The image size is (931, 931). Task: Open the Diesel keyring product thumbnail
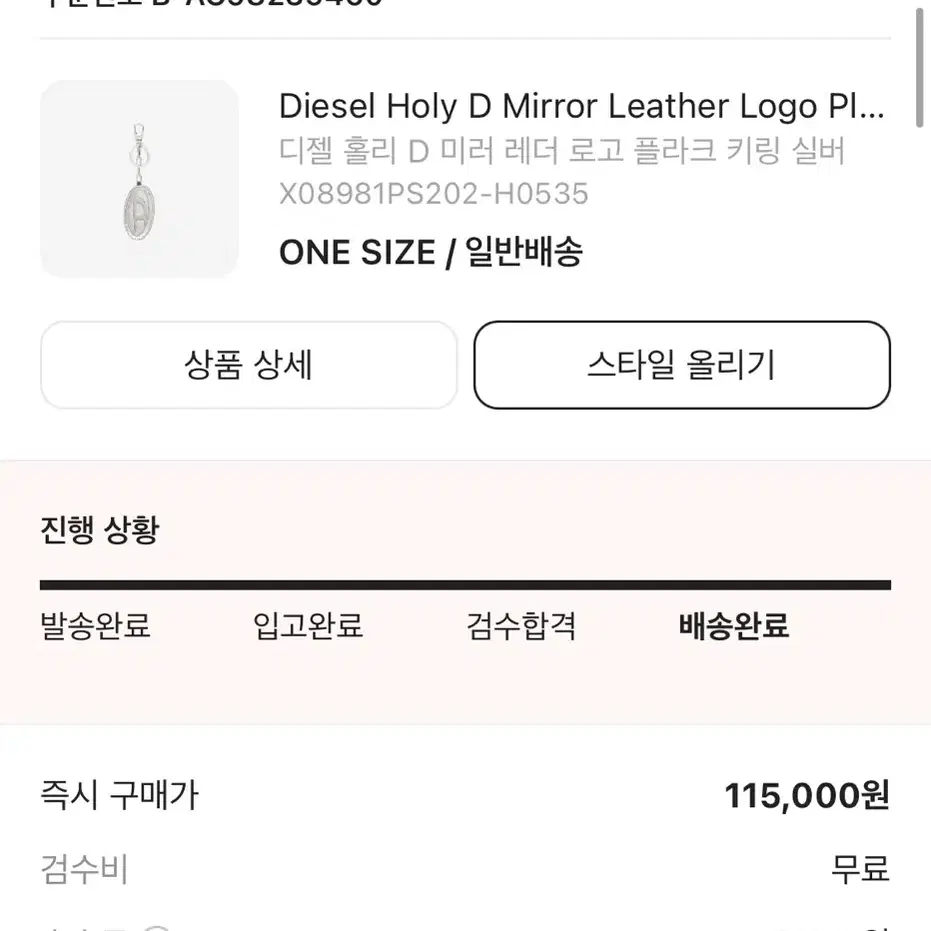(140, 179)
